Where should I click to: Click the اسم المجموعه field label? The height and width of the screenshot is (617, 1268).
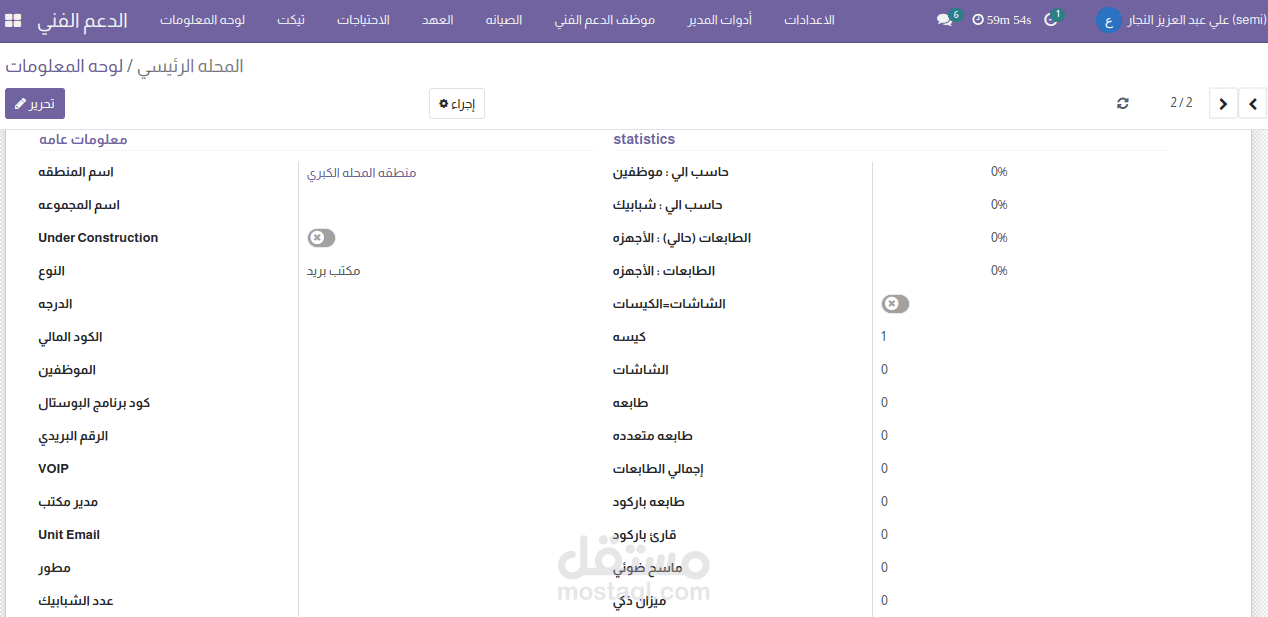click(x=79, y=205)
